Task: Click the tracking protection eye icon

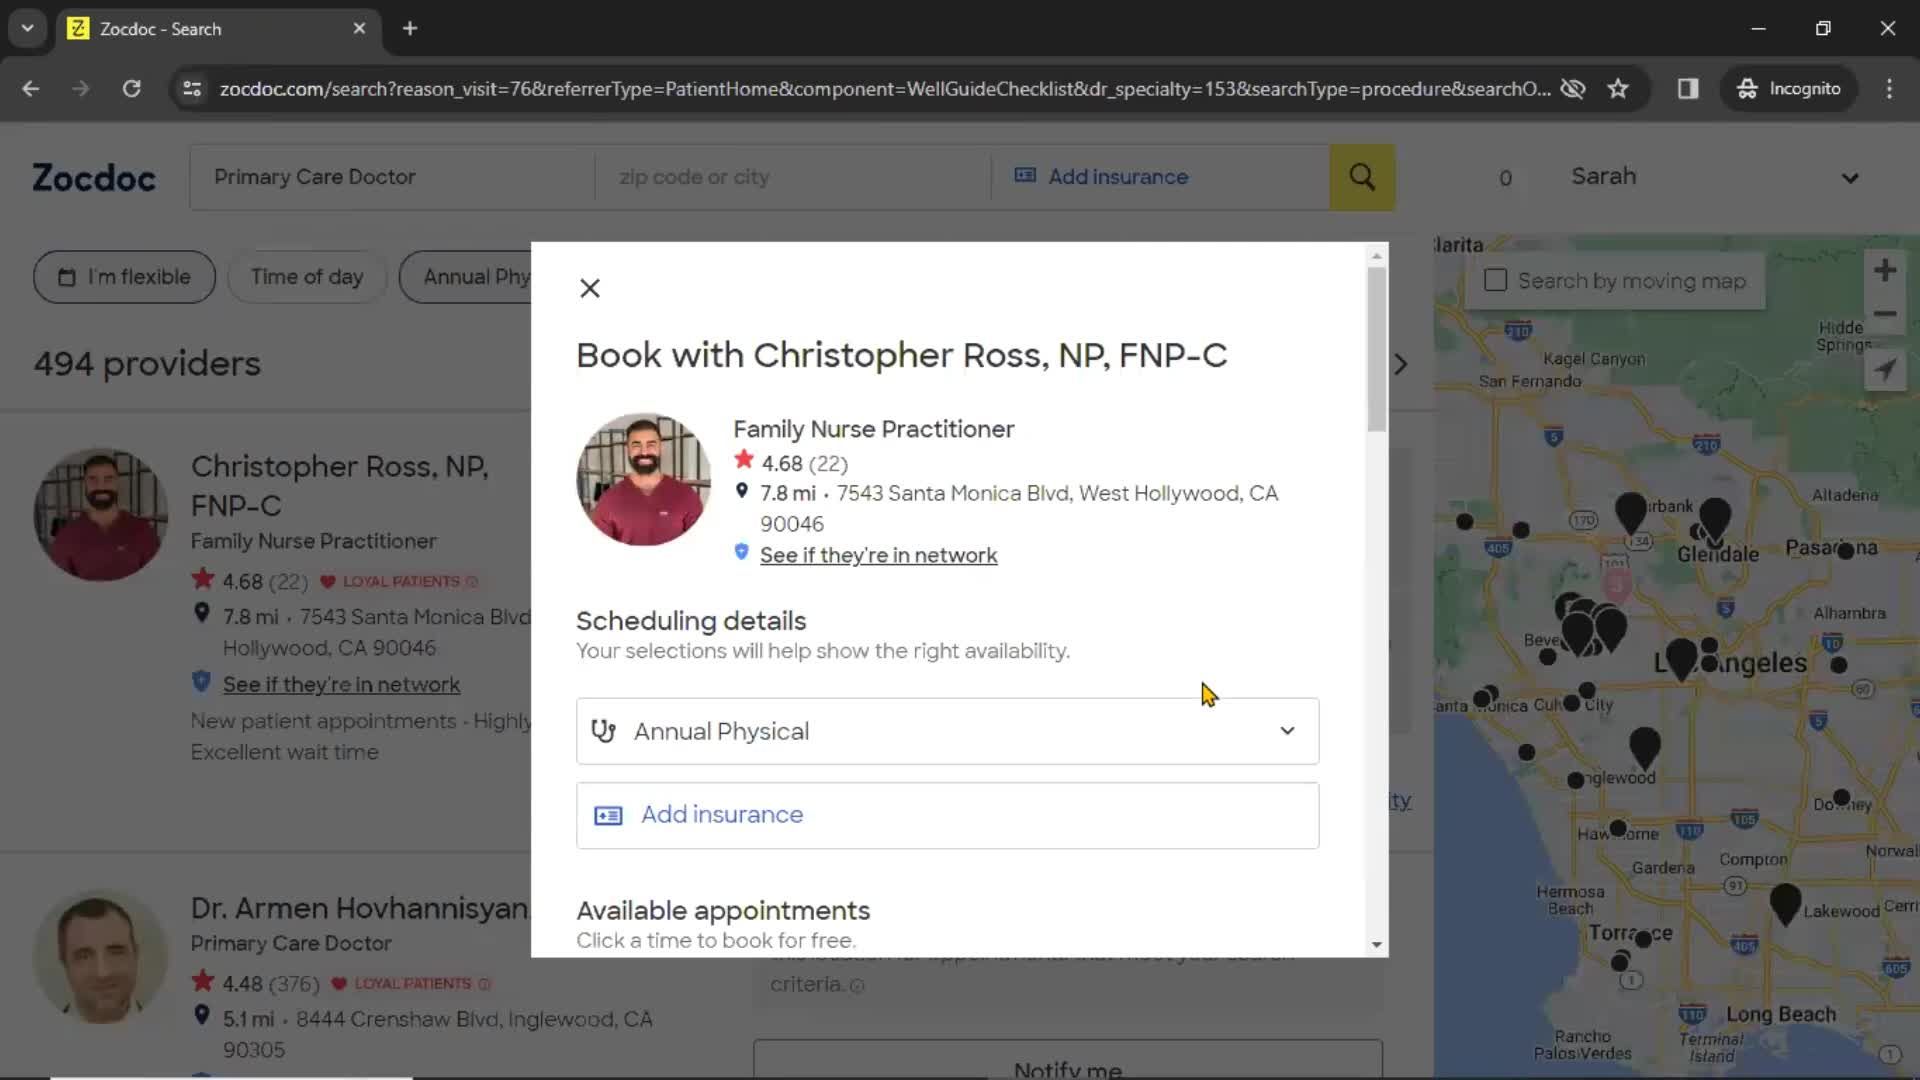Action: coord(1573,89)
